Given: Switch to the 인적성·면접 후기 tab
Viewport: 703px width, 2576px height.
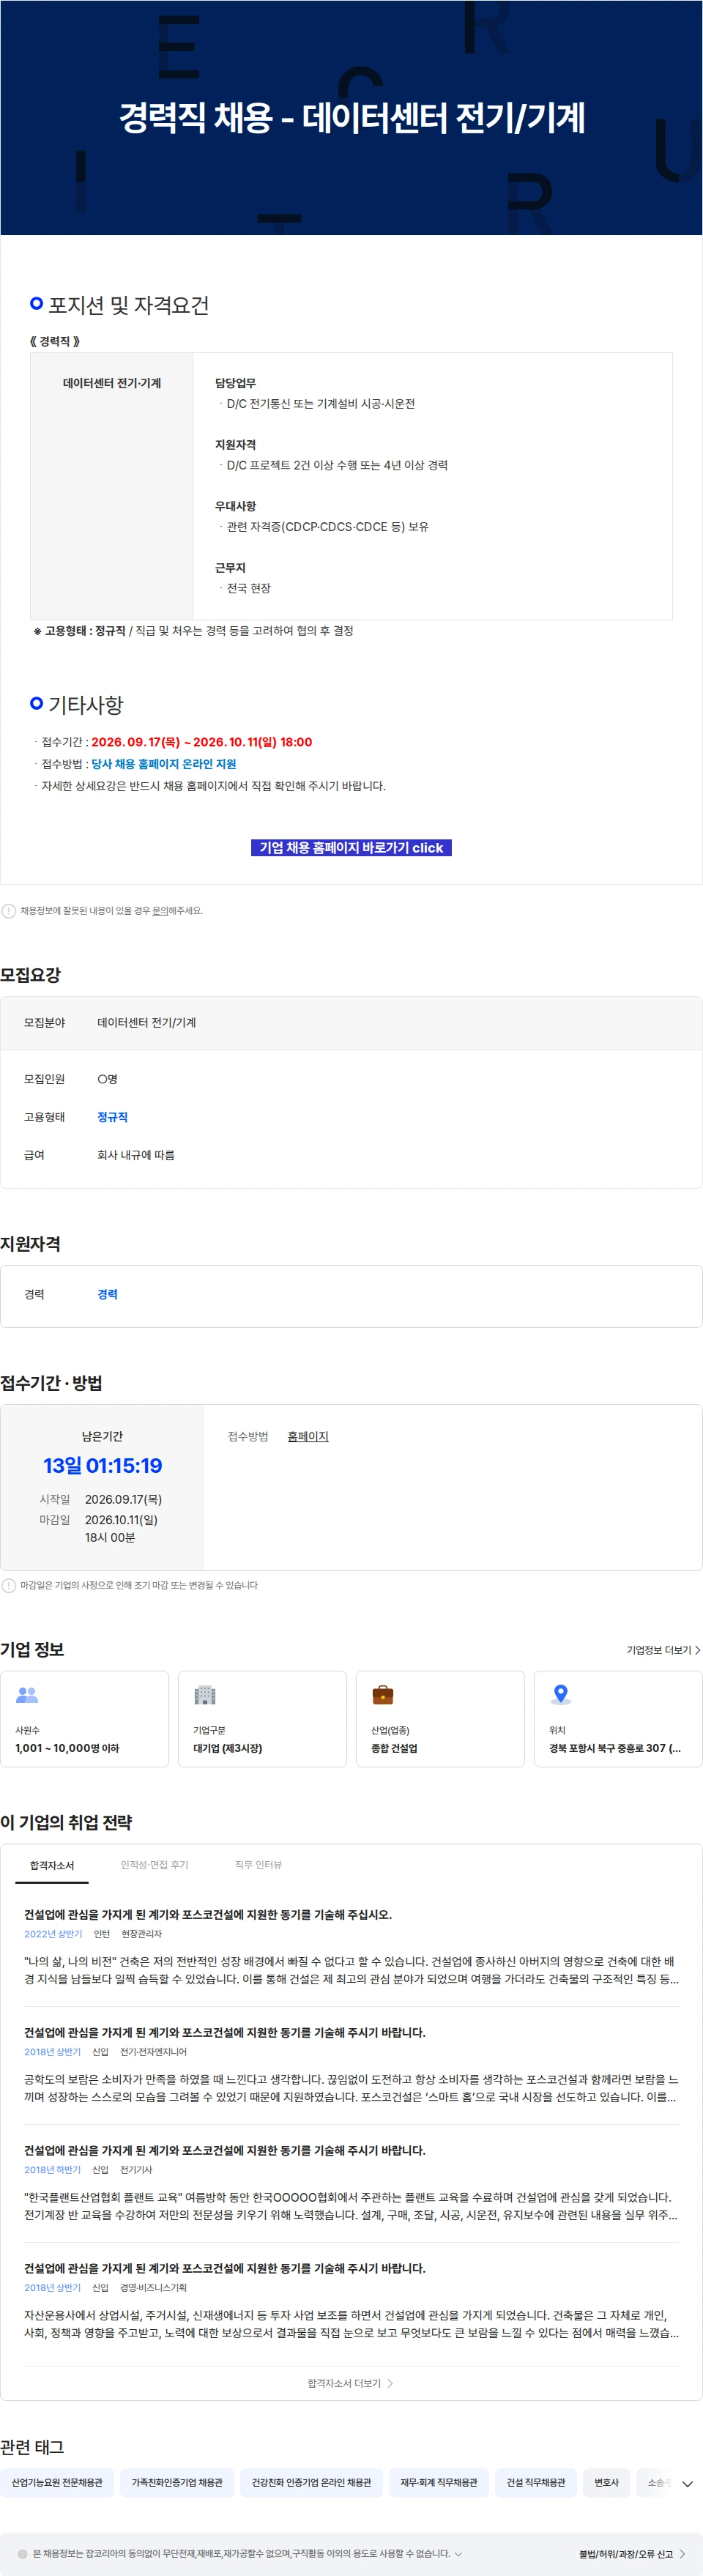Looking at the screenshot, I should click(x=154, y=1865).
